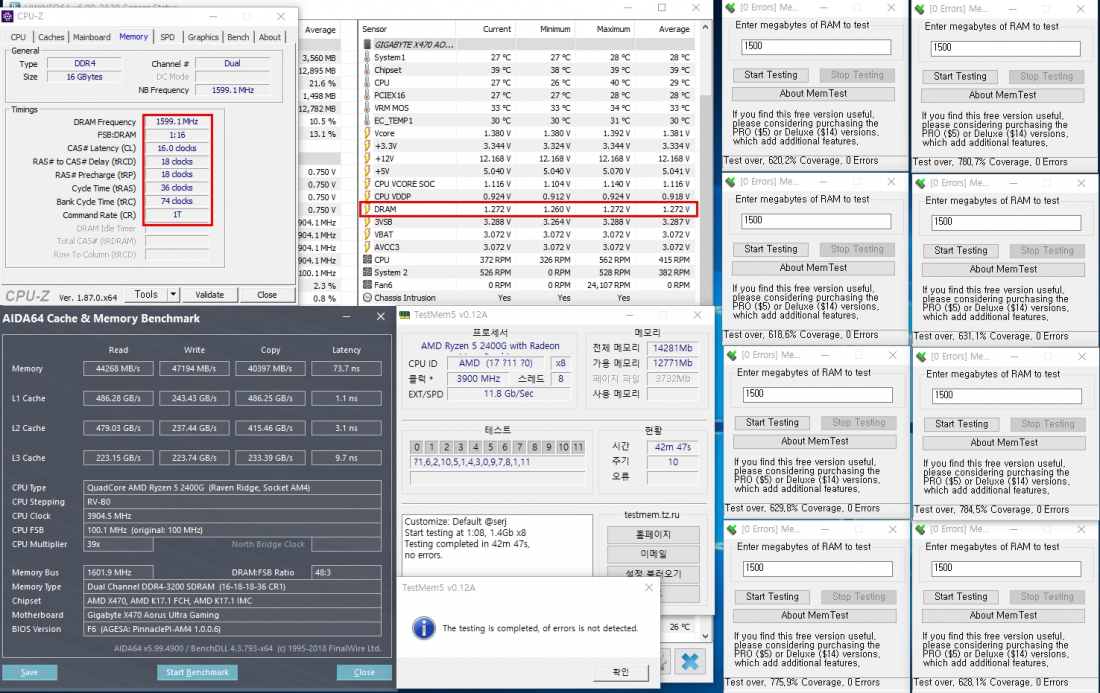1100x693 pixels.
Task: Click test number 11 box in TestMem5
Action: click(x=578, y=447)
